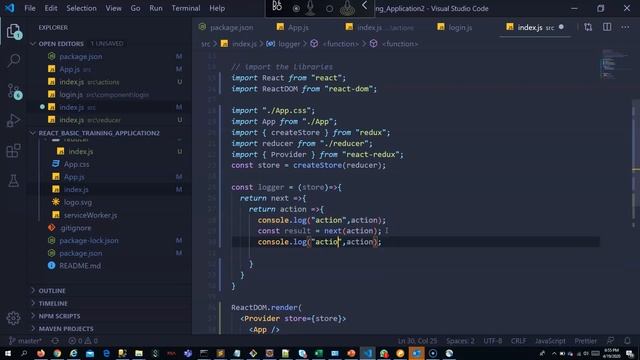Open index.js src\reducer in Open Editors
Viewport: 640px width, 360px height.
tap(90, 120)
